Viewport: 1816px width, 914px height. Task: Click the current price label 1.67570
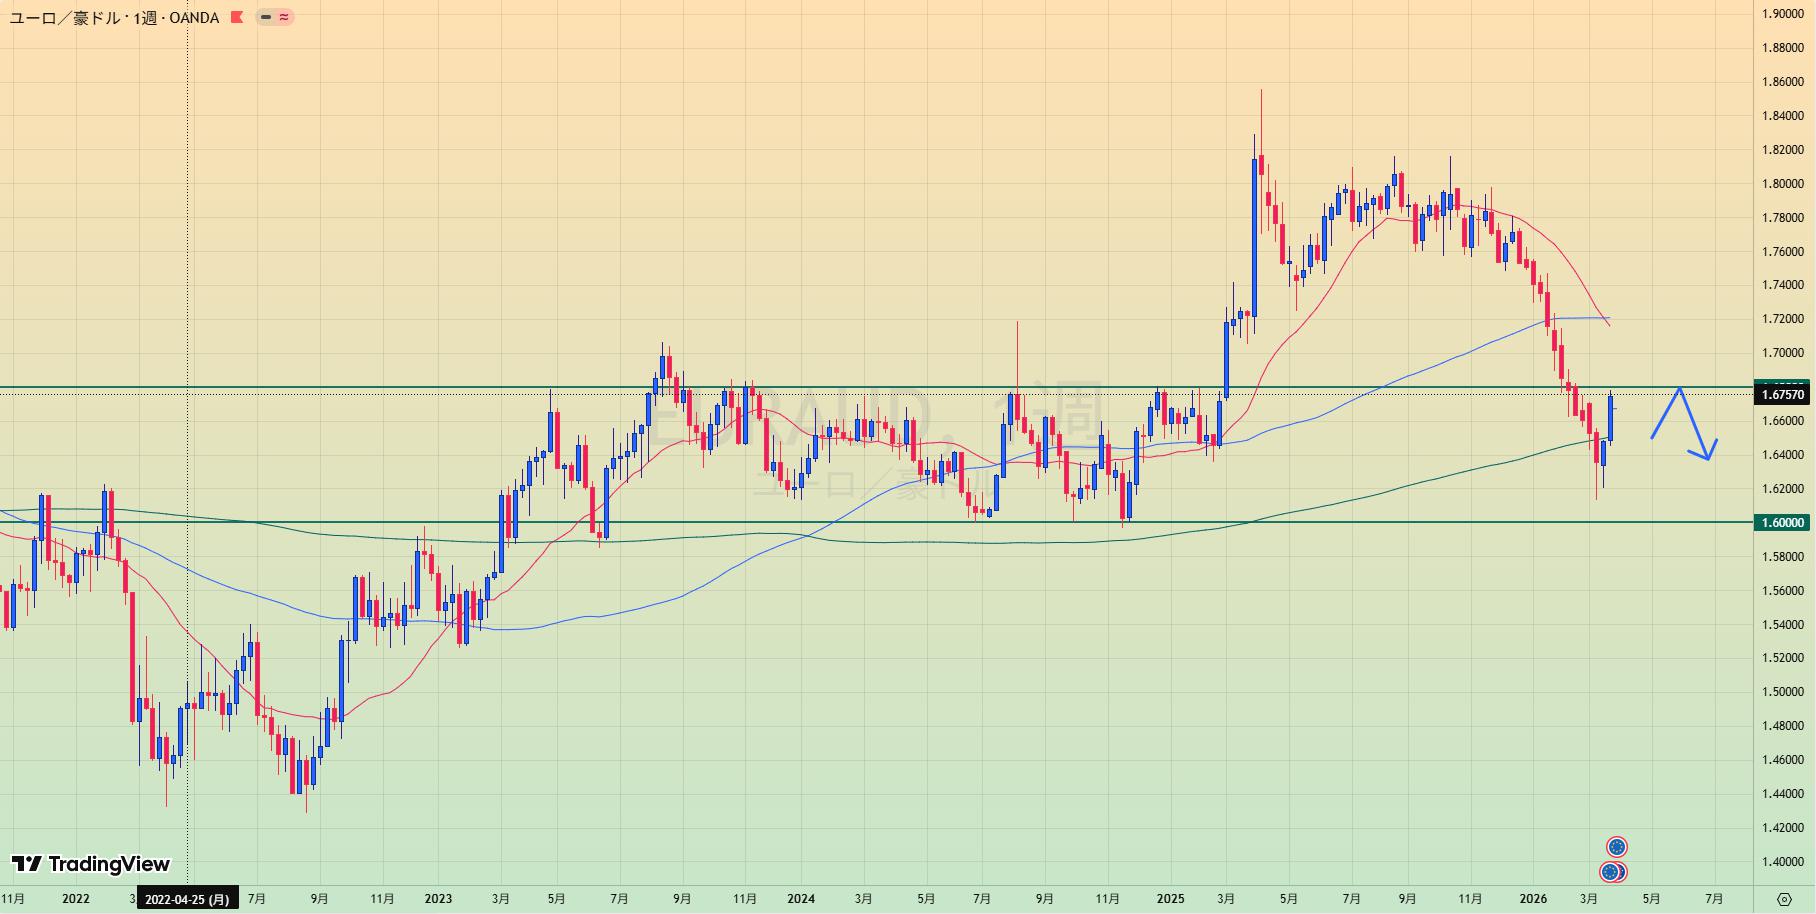[x=1783, y=395]
